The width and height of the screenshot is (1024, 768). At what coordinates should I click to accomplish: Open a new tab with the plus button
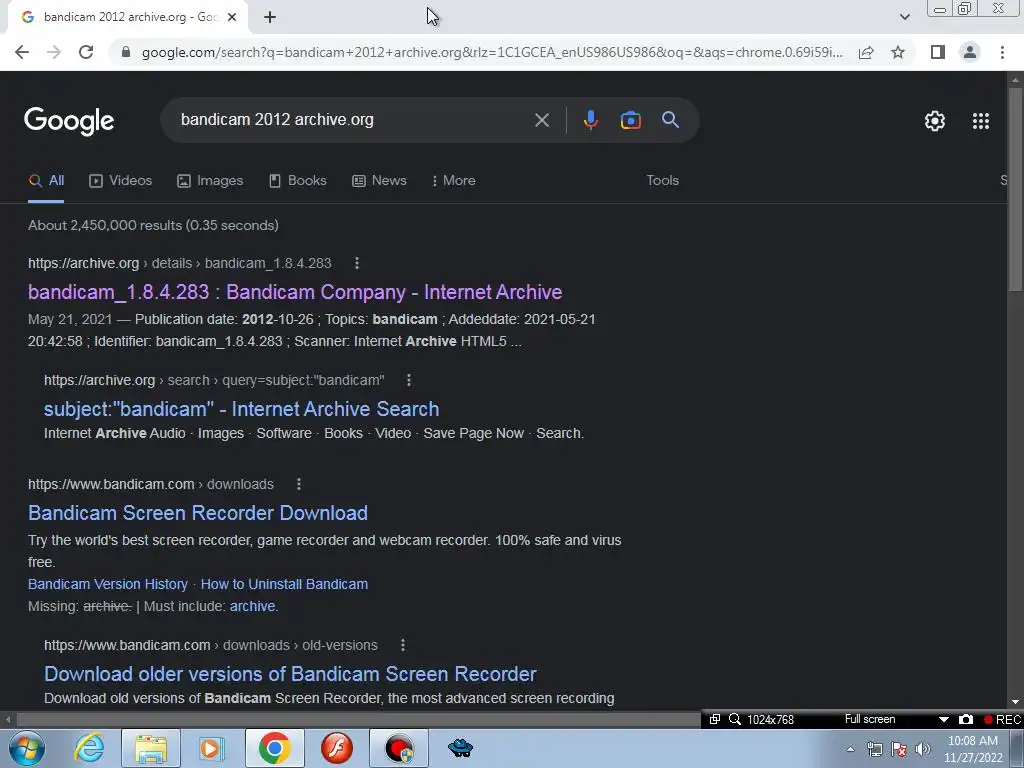point(270,17)
